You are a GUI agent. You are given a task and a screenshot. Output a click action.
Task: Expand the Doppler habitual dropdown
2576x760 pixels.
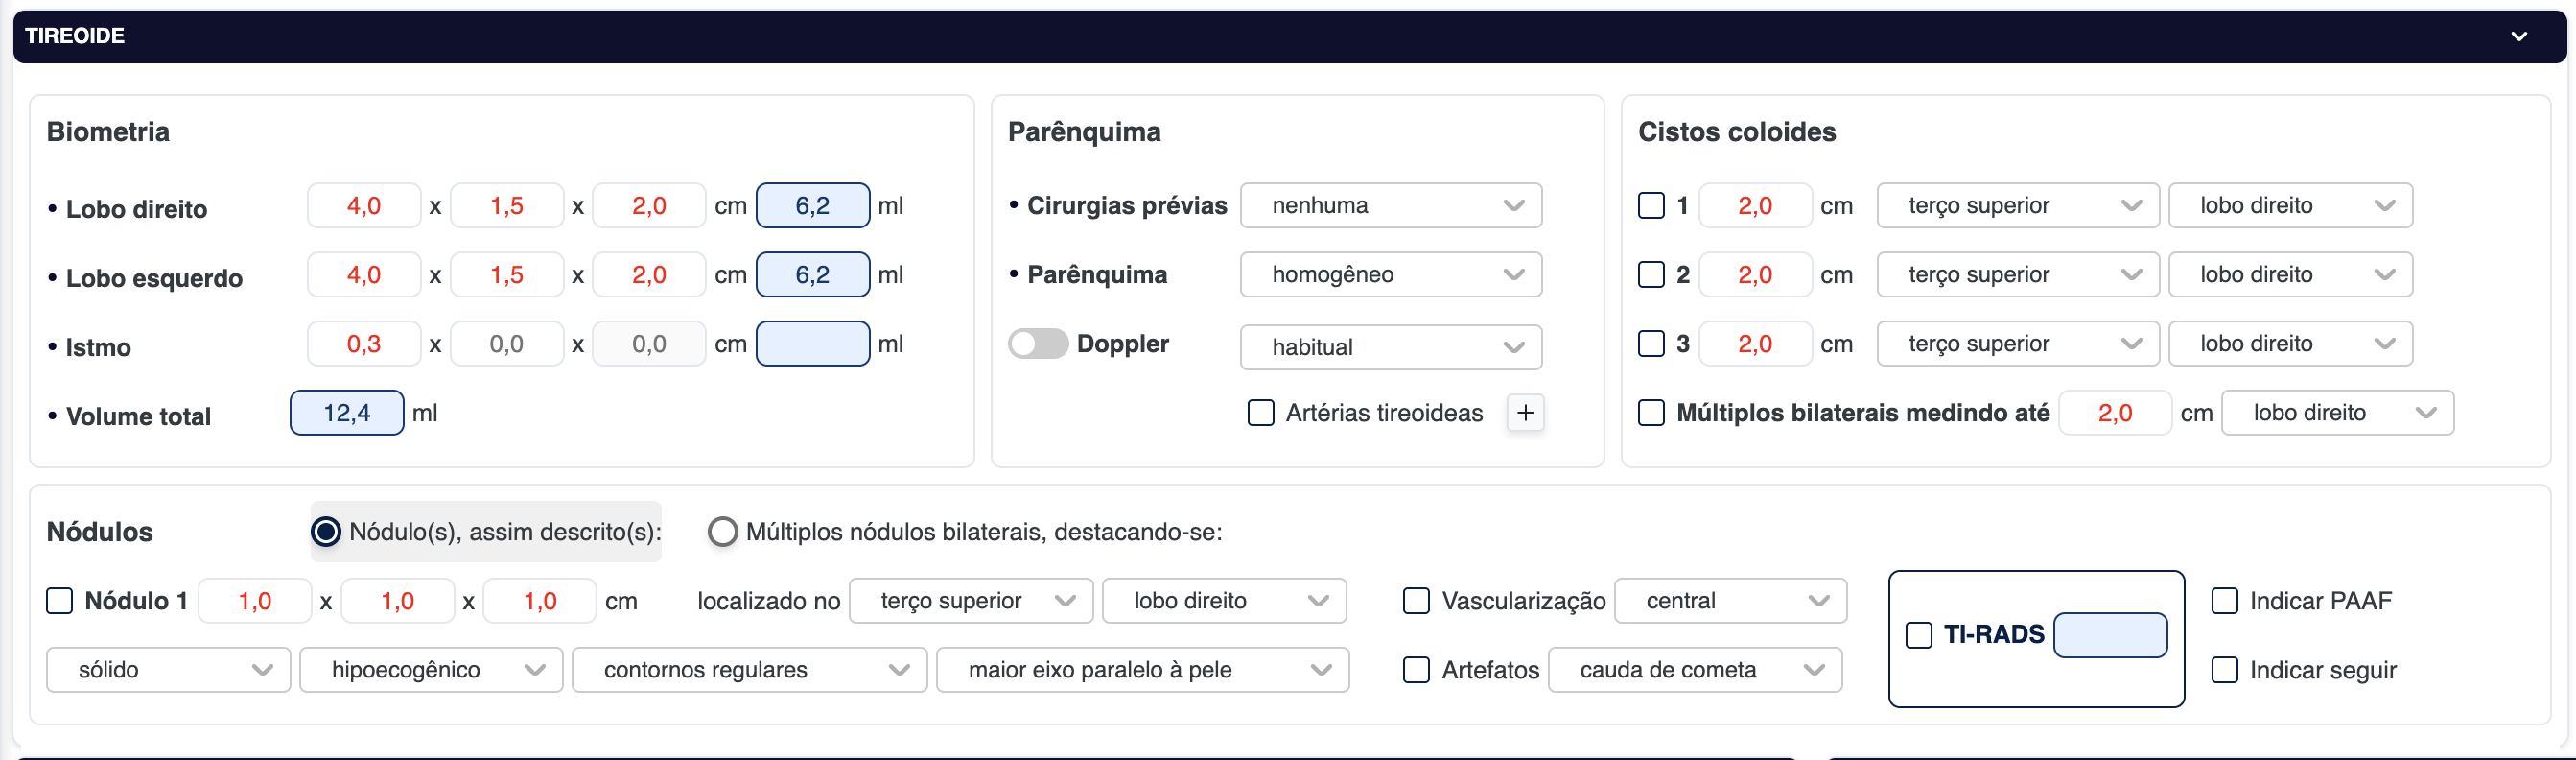[x=1390, y=347]
